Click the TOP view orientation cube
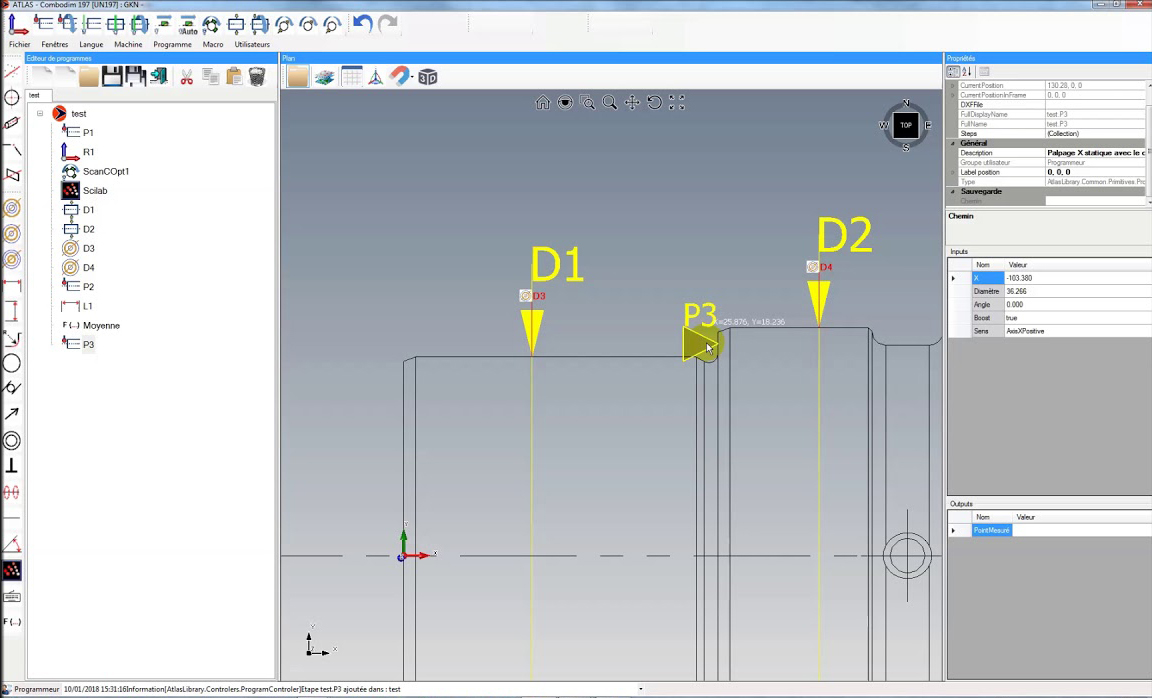The width and height of the screenshot is (1152, 698). 906,125
